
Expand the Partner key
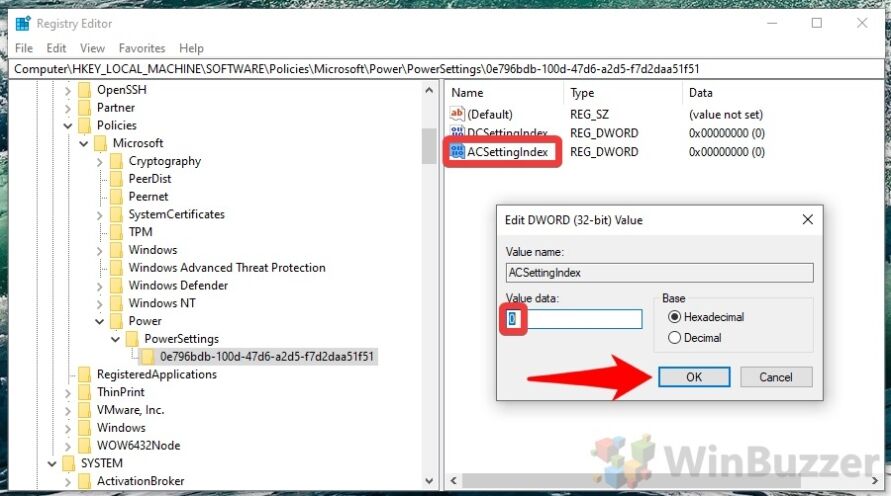[x=68, y=108]
